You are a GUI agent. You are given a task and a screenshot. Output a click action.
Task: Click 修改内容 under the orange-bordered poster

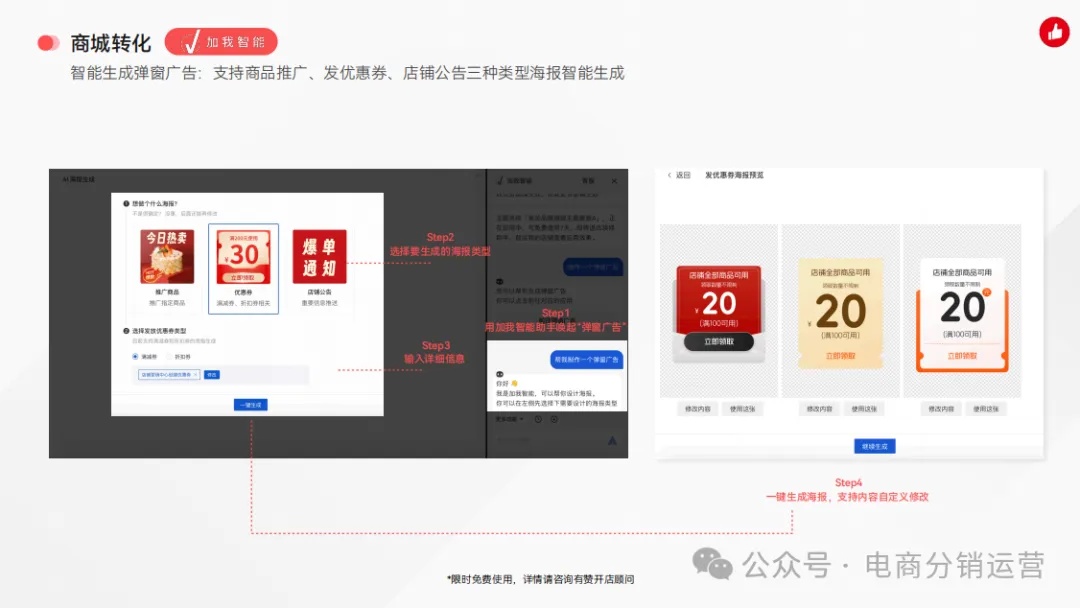(941, 409)
